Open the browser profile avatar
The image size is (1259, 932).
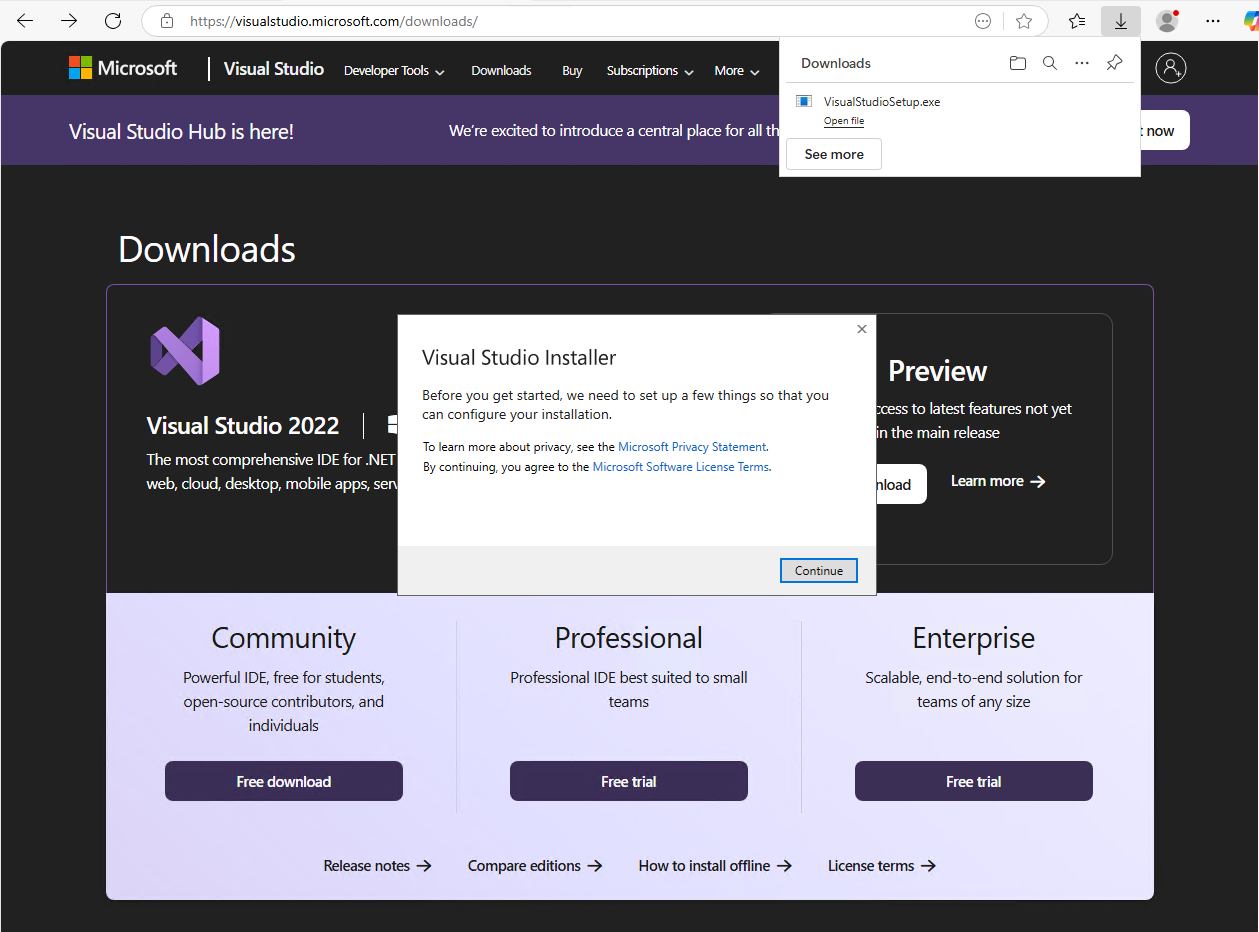[1166, 21]
